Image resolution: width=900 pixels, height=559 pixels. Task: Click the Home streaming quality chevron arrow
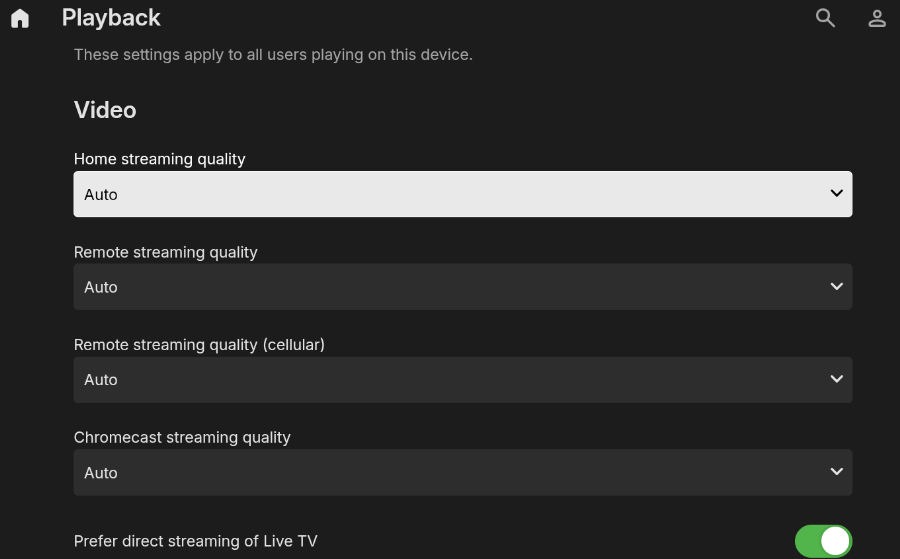[x=837, y=193]
